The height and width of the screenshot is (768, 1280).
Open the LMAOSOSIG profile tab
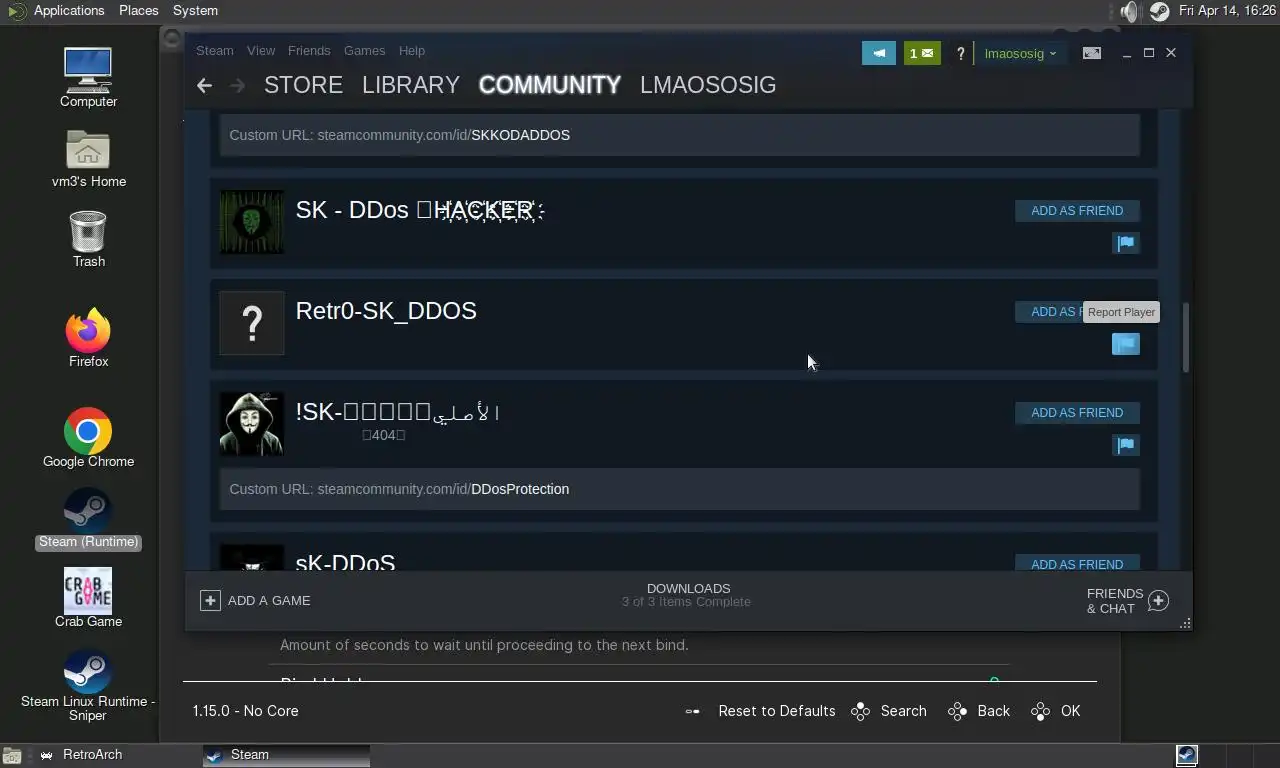pyautogui.click(x=708, y=85)
